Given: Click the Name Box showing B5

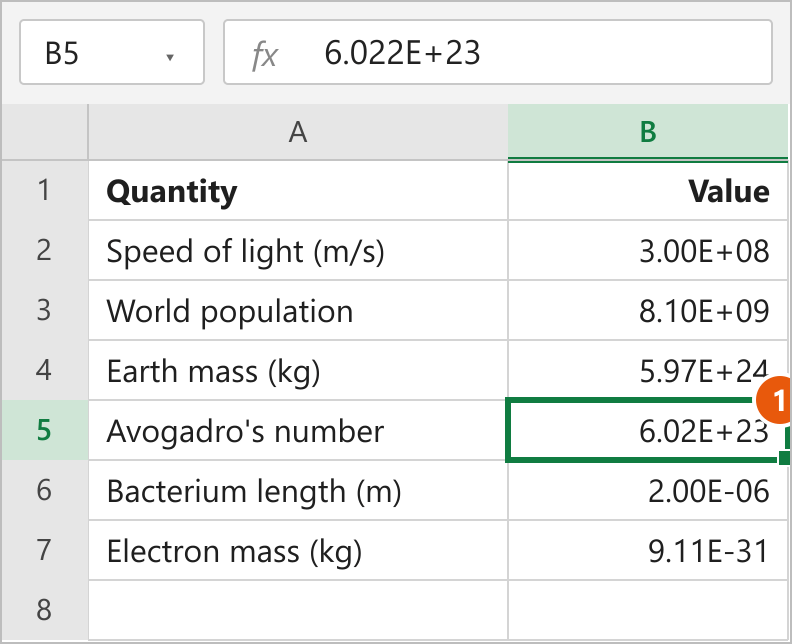Looking at the screenshot, I should pos(112,52).
